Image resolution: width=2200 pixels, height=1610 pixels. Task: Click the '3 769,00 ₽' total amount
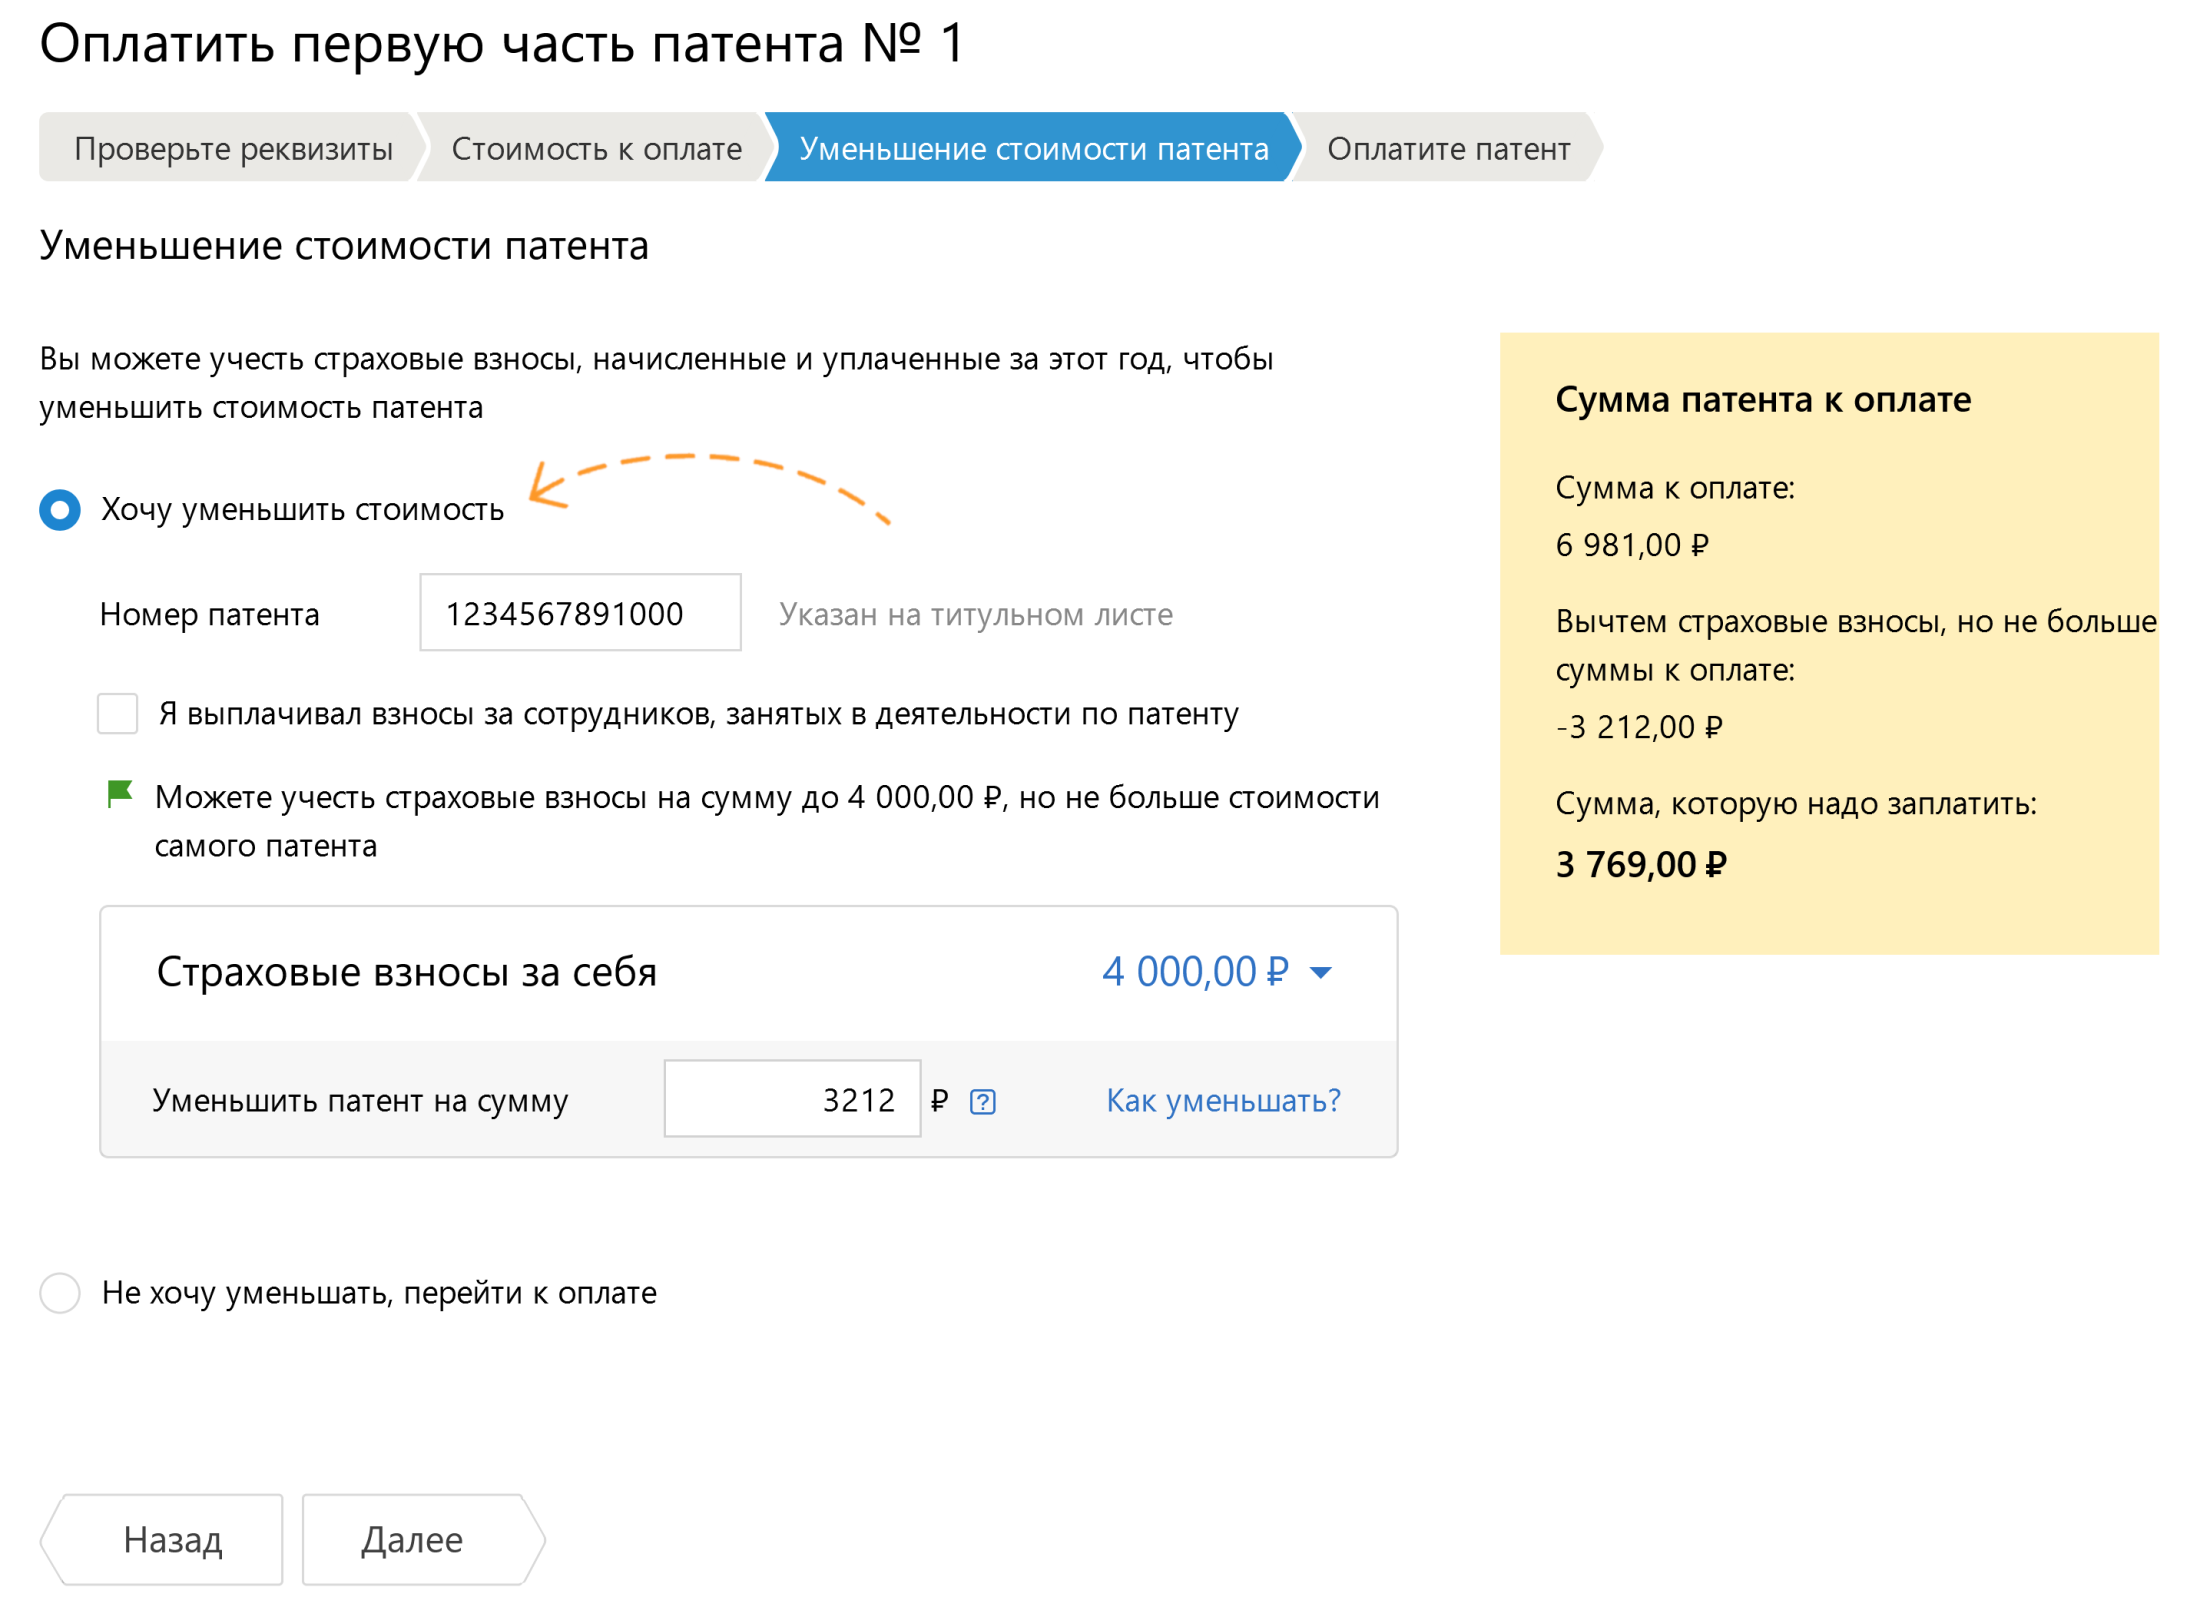click(1640, 864)
